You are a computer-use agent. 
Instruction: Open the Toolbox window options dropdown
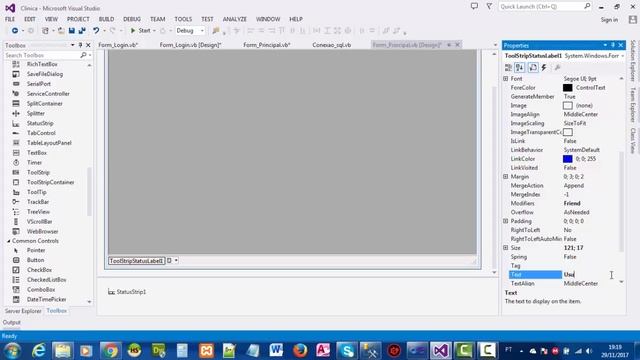(72, 45)
